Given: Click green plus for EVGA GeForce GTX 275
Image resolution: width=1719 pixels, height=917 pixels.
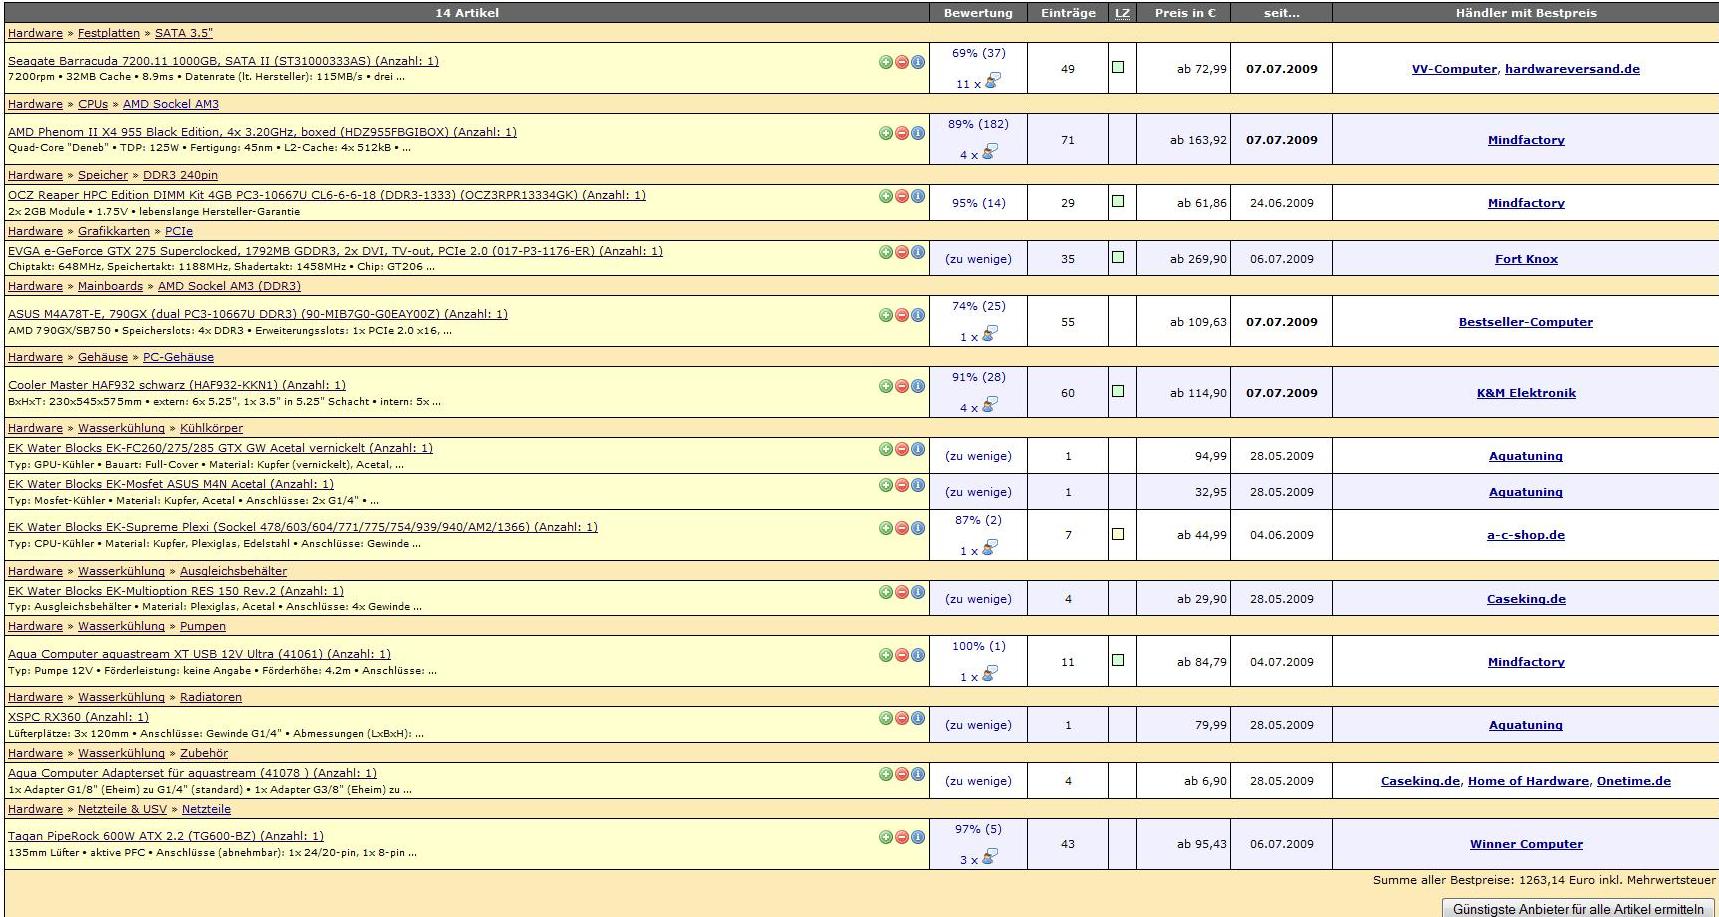Looking at the screenshot, I should pyautogui.click(x=886, y=252).
